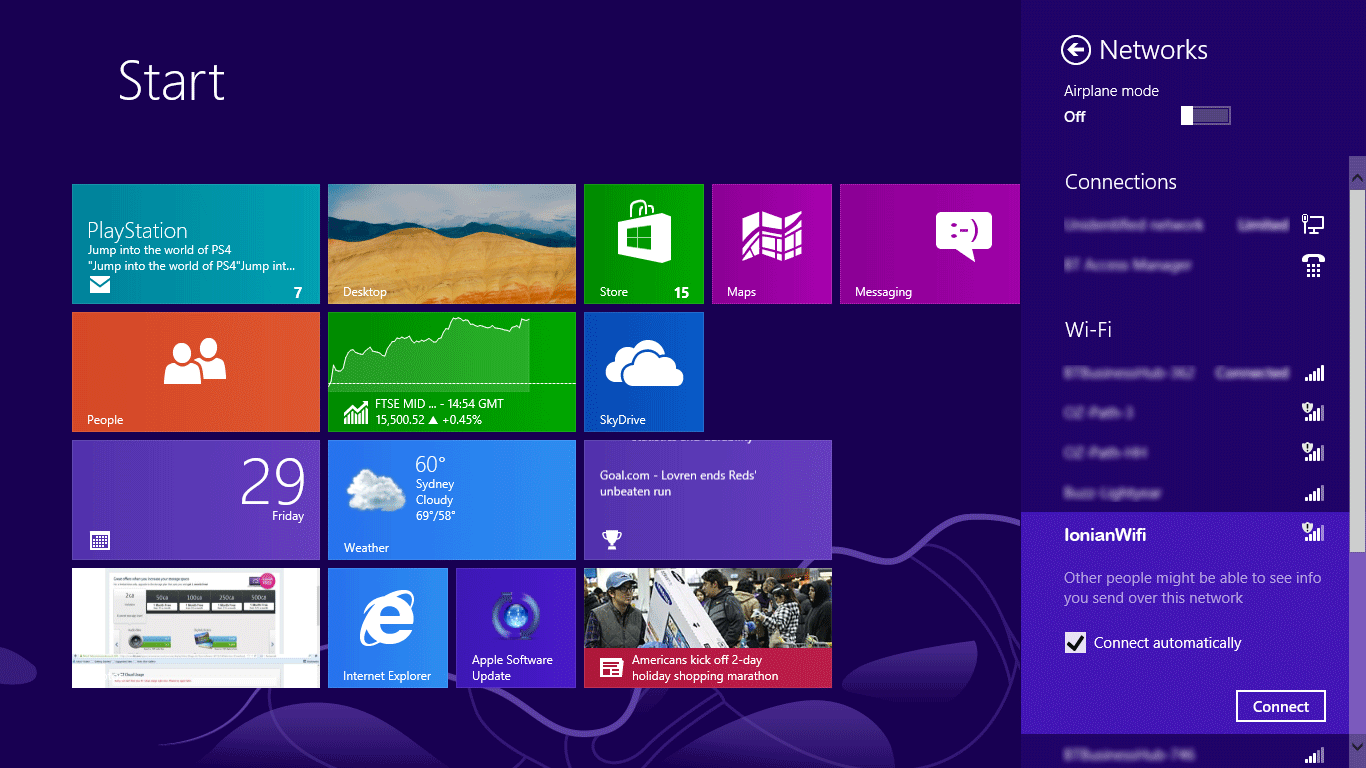Click the finance chart icon beside FTSE MID
The width and height of the screenshot is (1366, 768).
(356, 412)
